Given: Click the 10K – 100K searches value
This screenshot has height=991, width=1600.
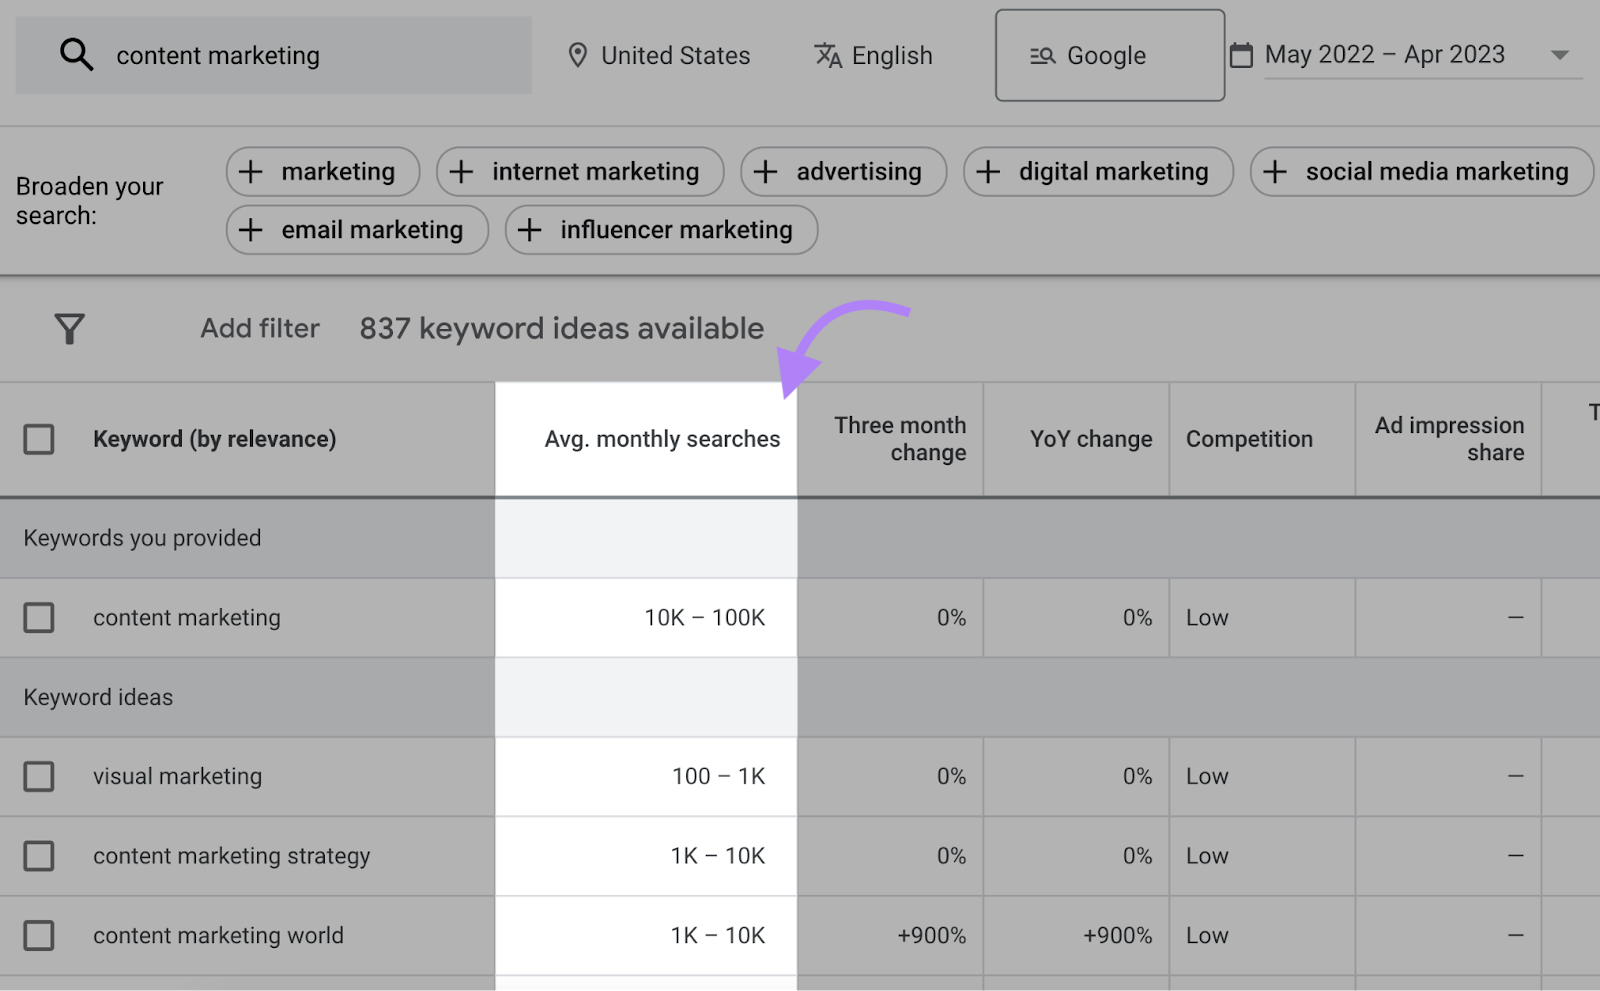Looking at the screenshot, I should tap(705, 617).
